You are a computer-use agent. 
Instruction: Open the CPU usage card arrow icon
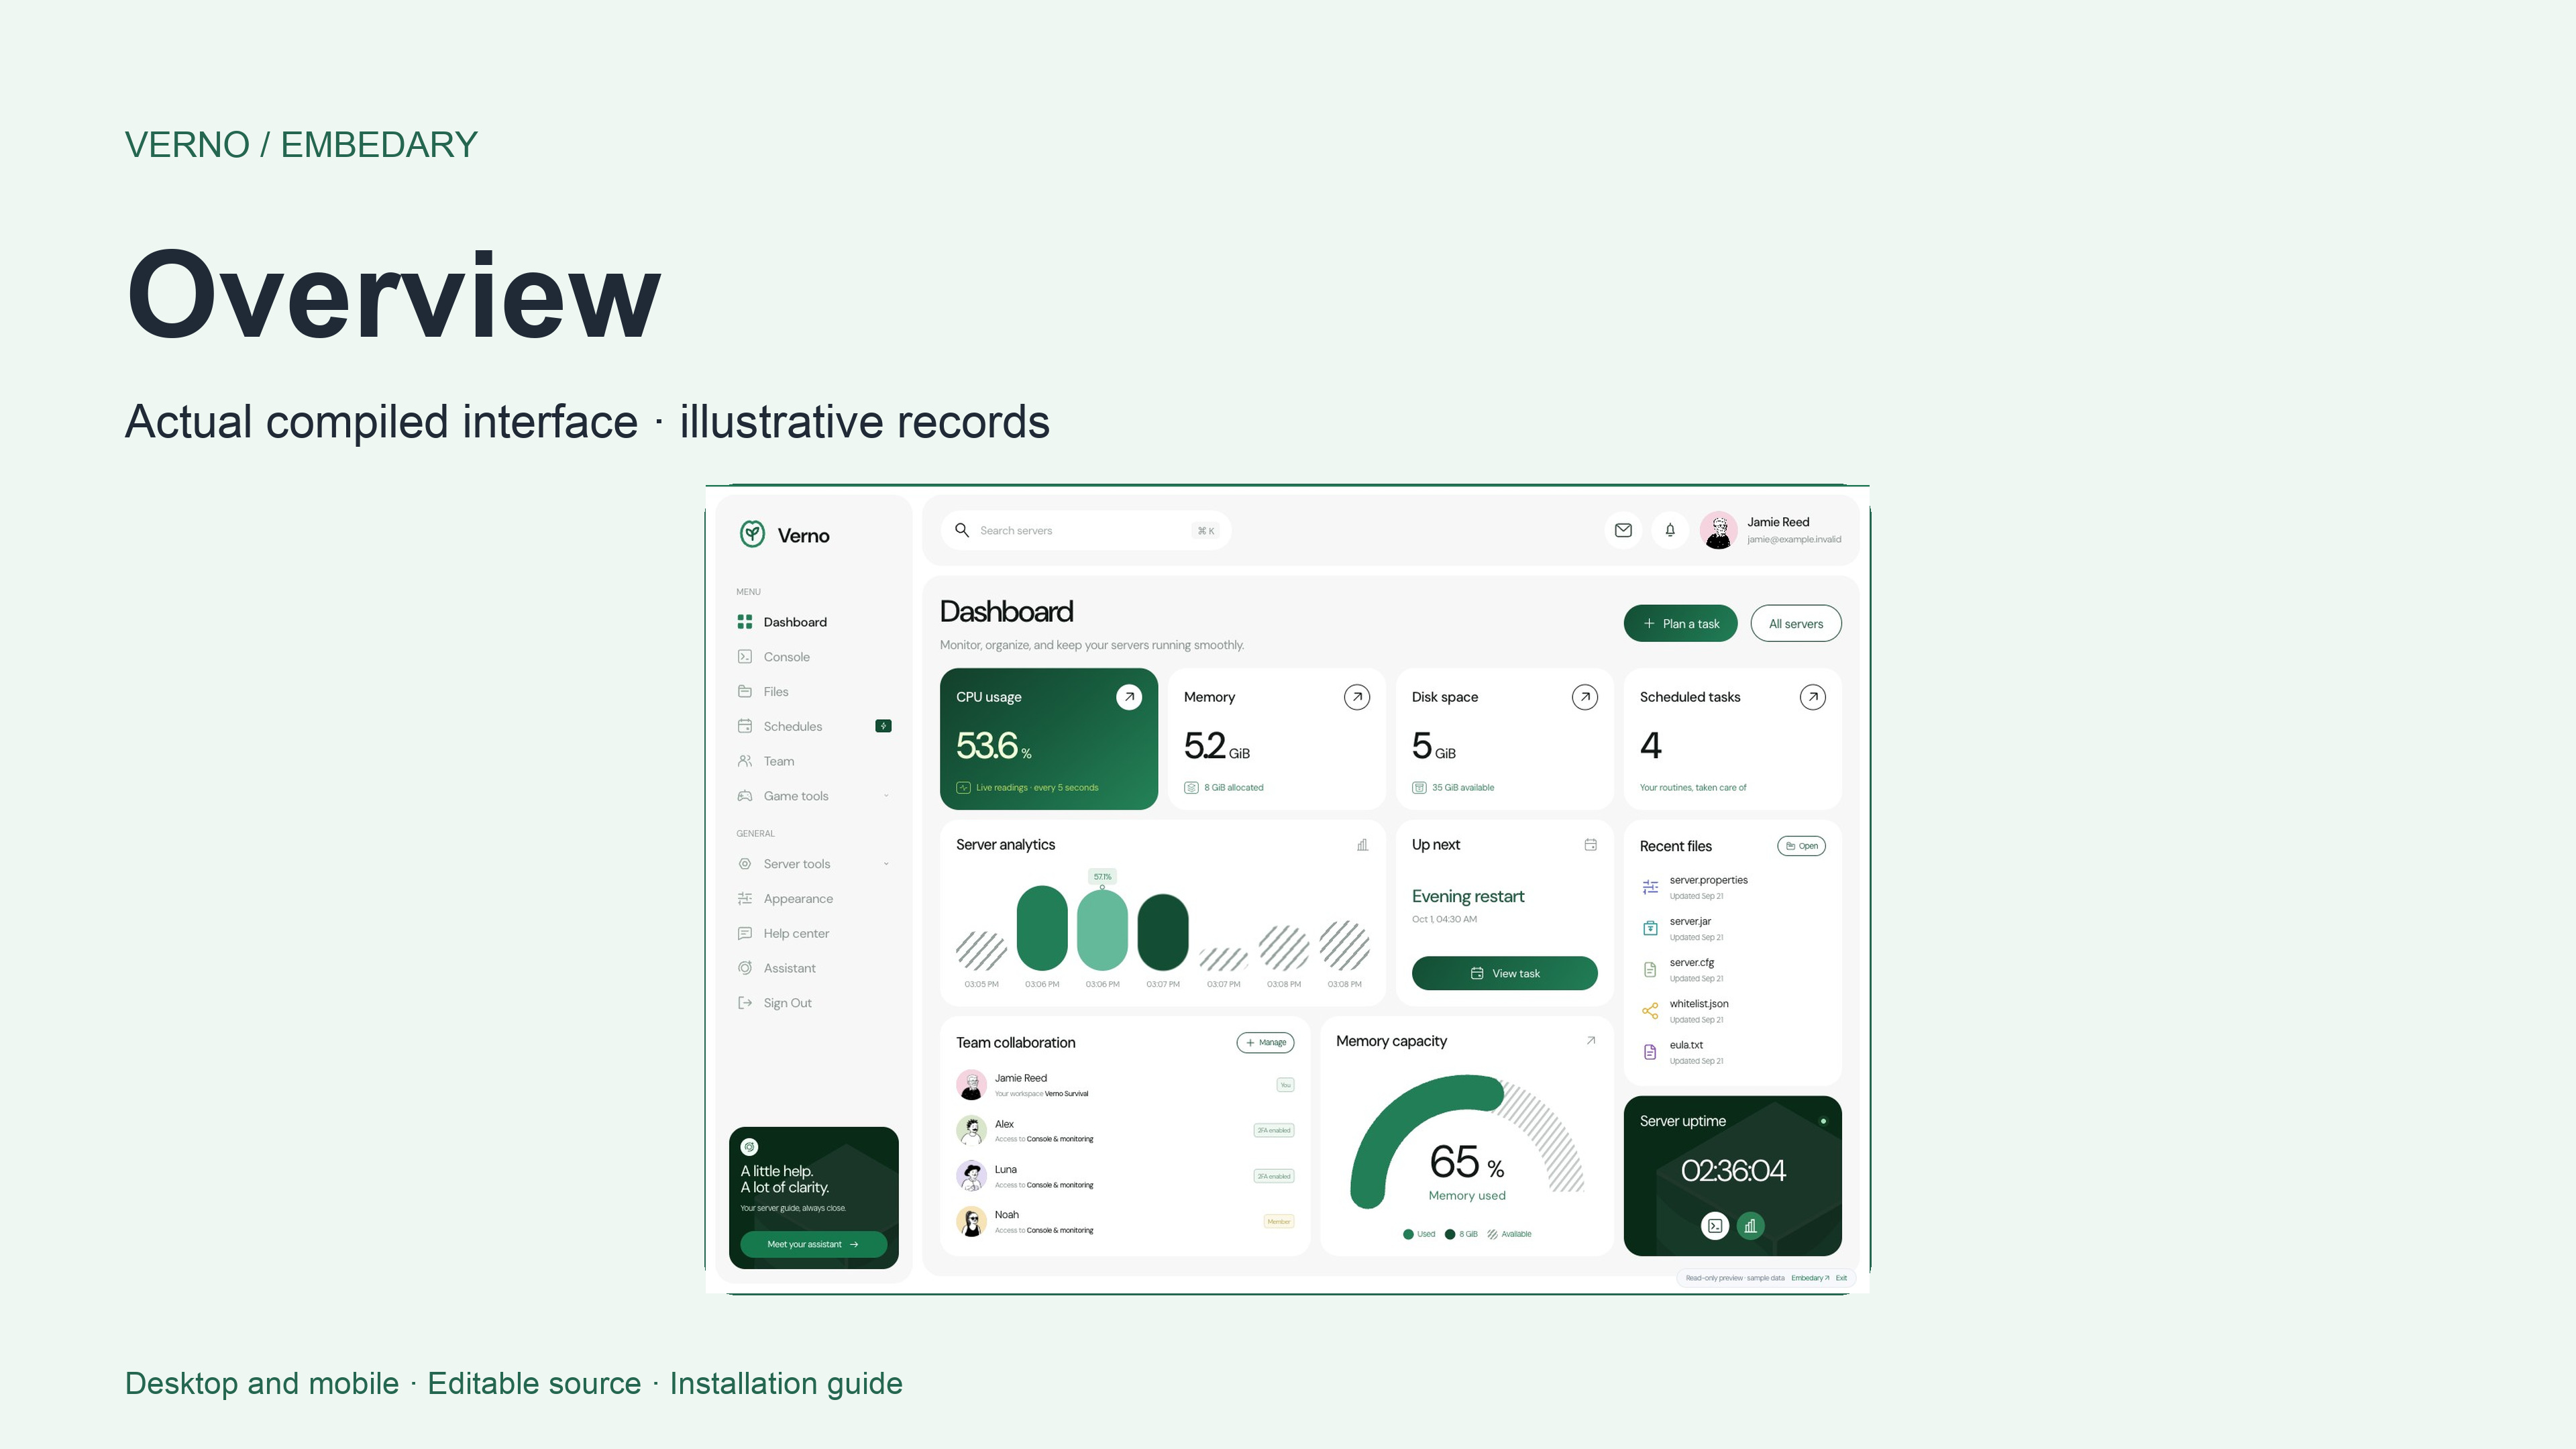click(x=1129, y=697)
